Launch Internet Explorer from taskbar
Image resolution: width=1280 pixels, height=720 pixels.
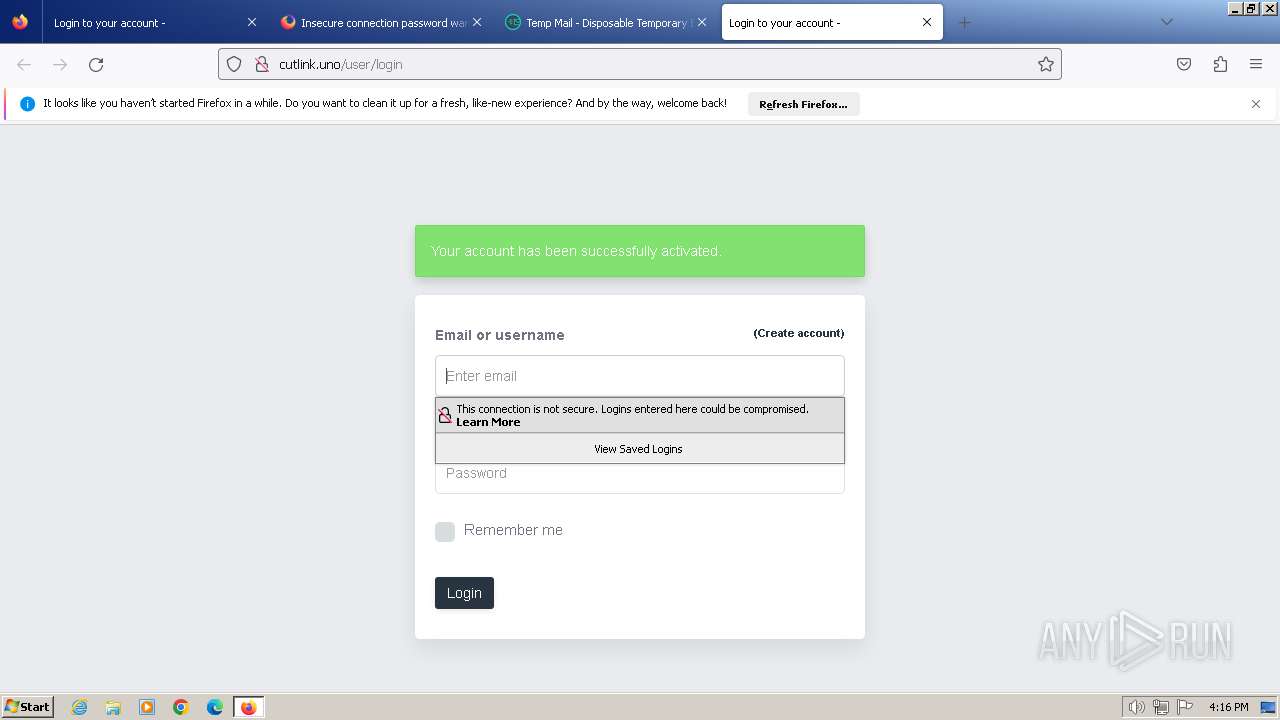[79, 707]
